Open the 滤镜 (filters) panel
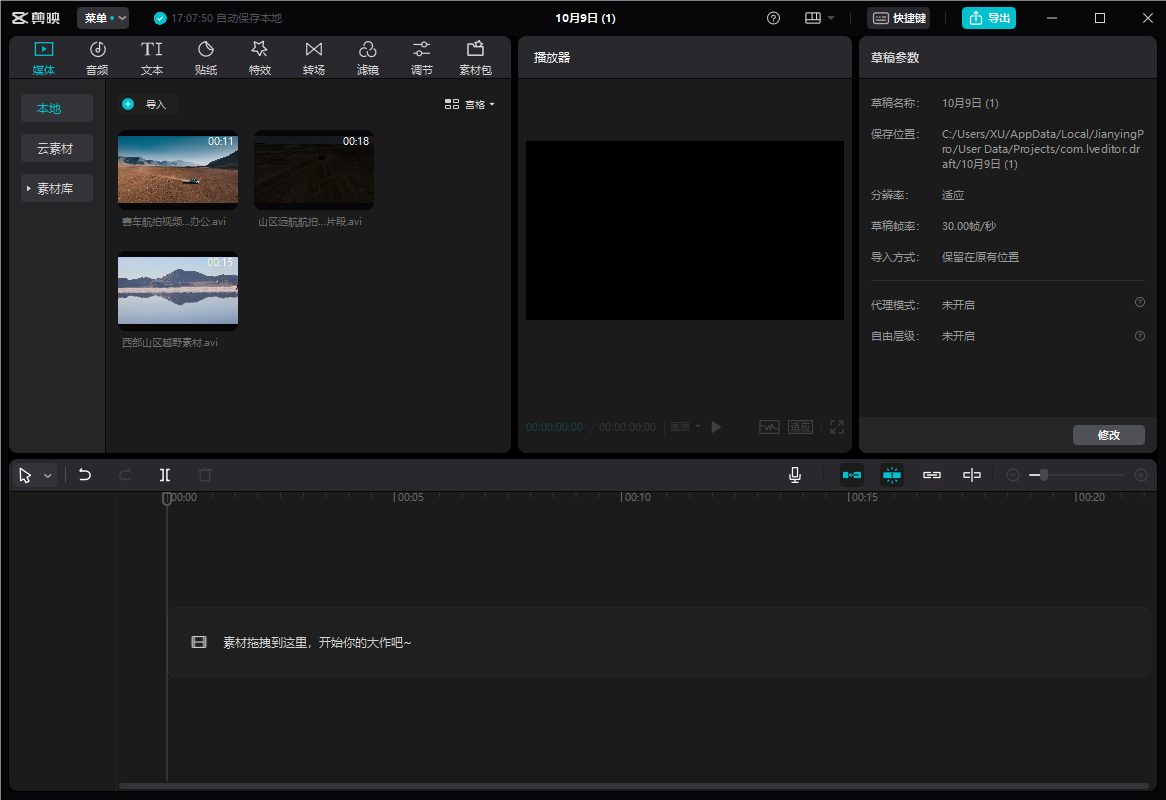The image size is (1166, 800). point(368,57)
